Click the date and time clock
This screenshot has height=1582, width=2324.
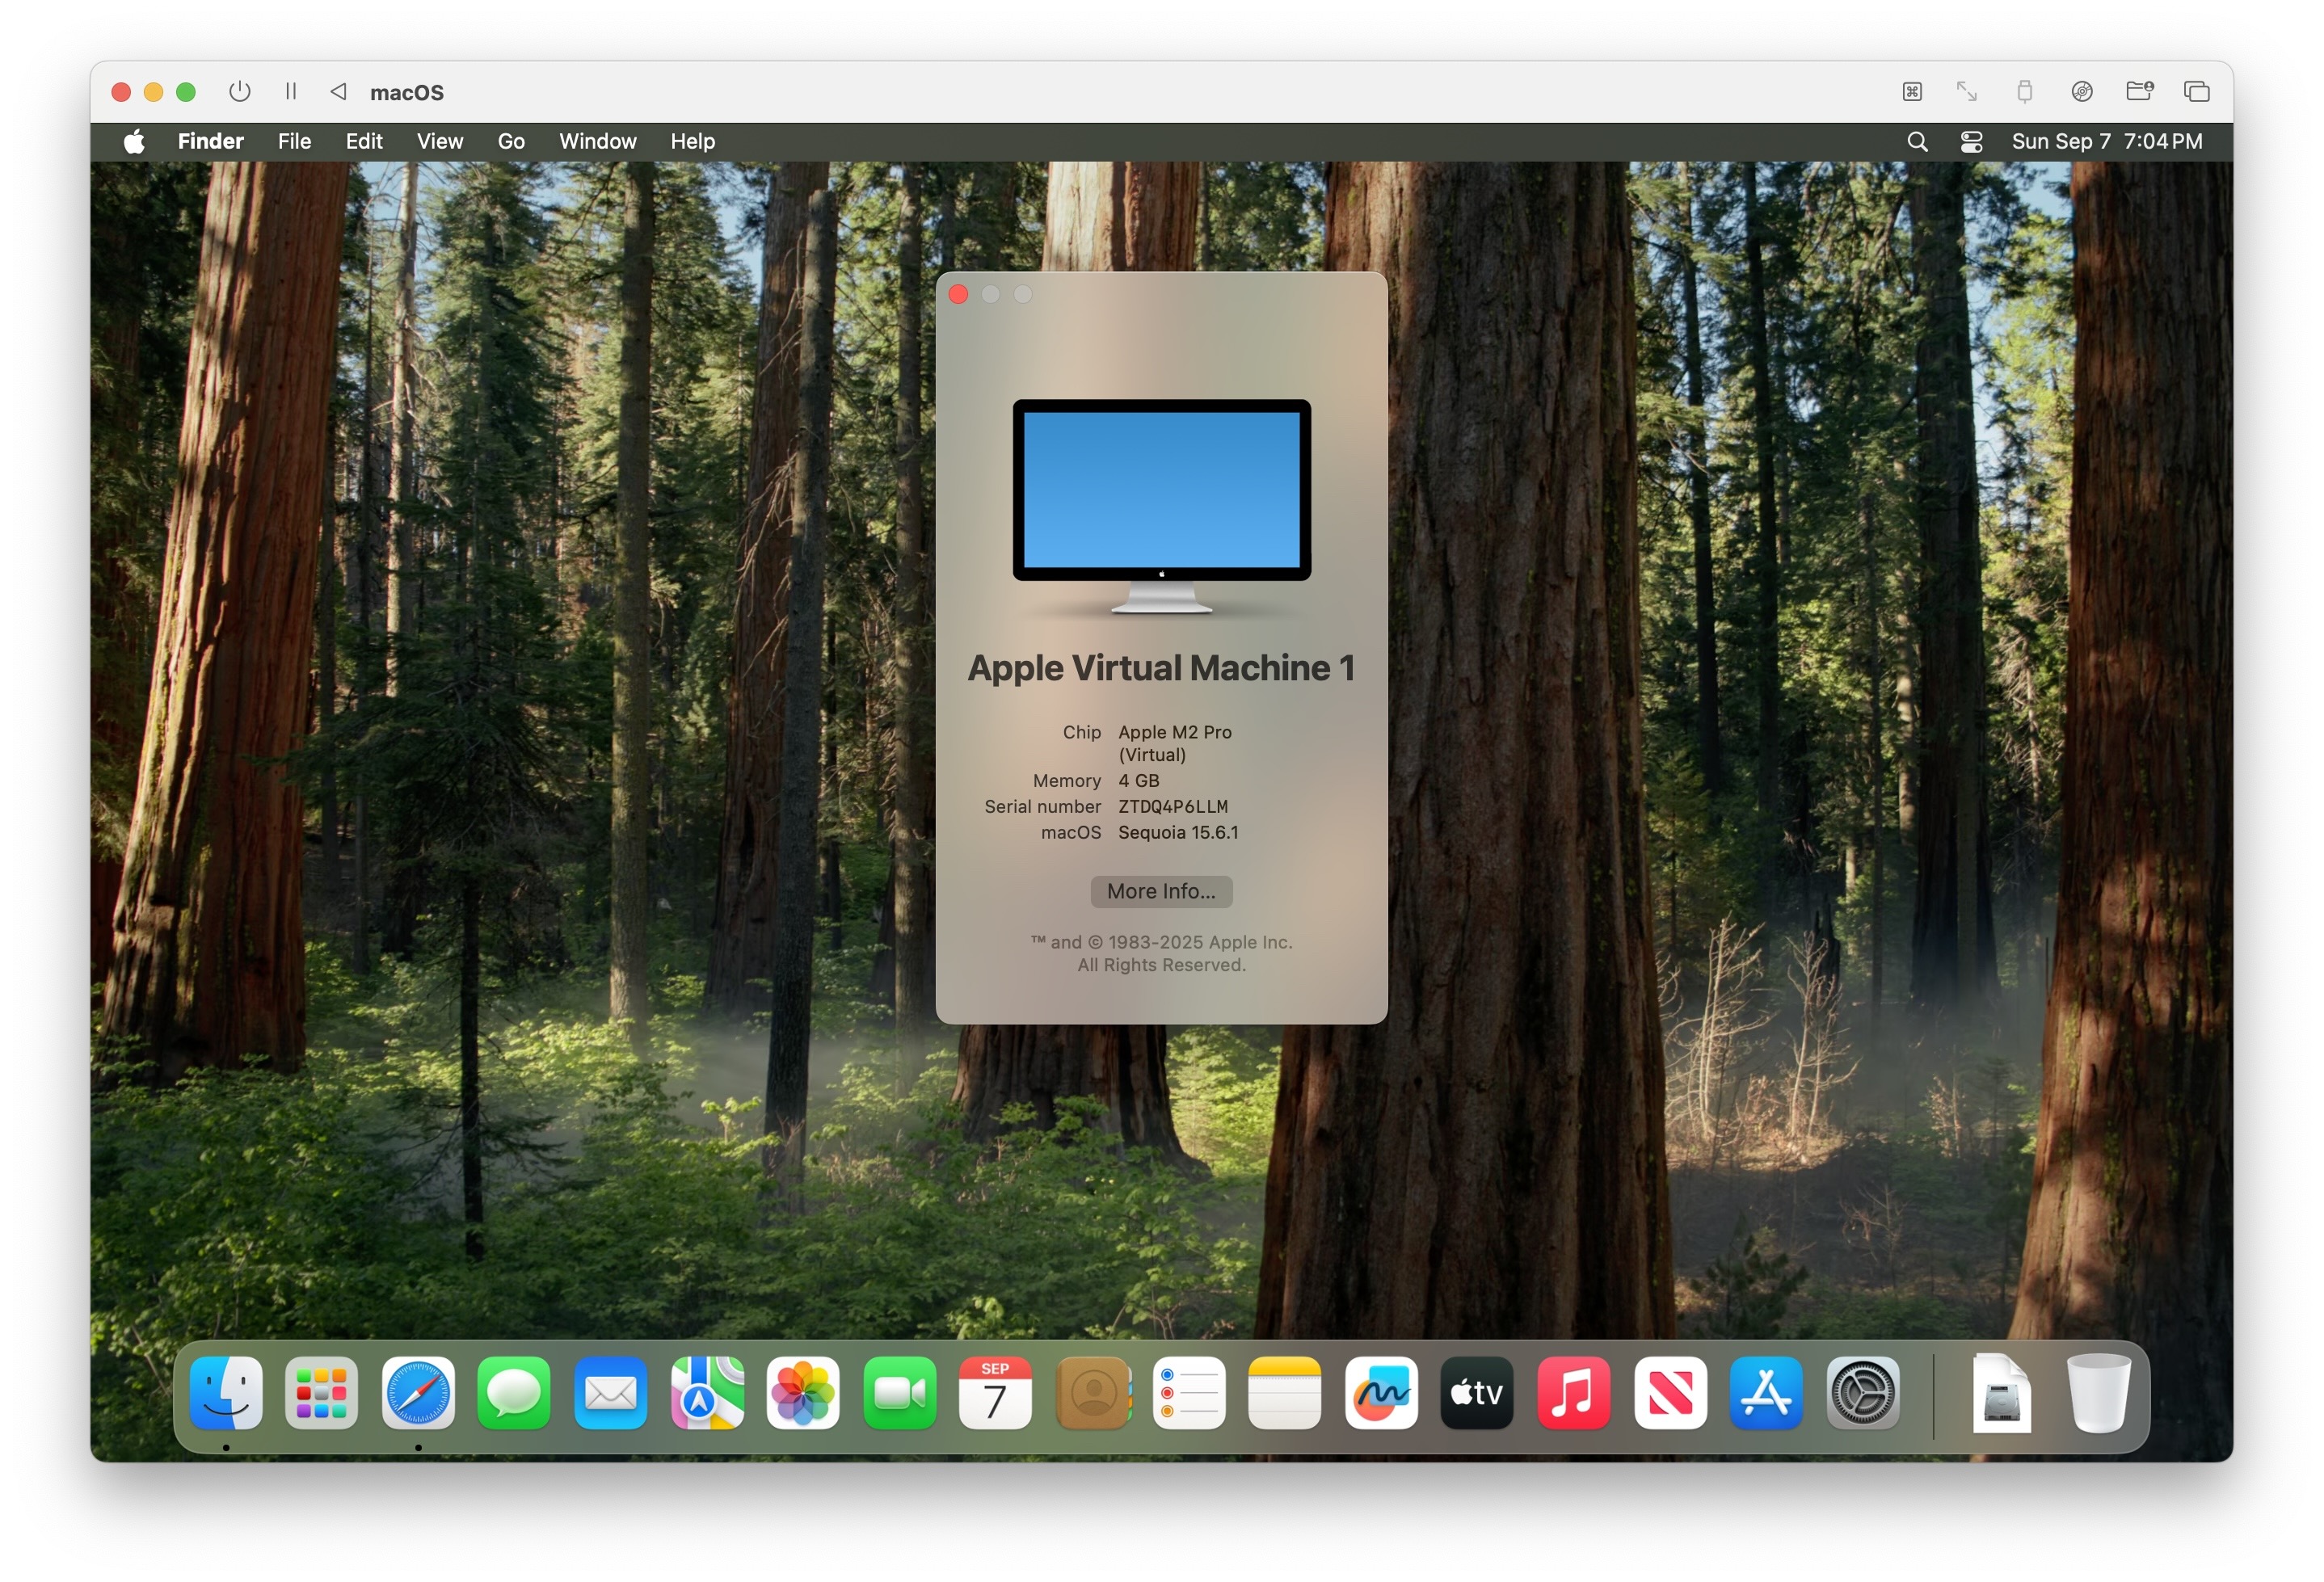(x=2107, y=142)
